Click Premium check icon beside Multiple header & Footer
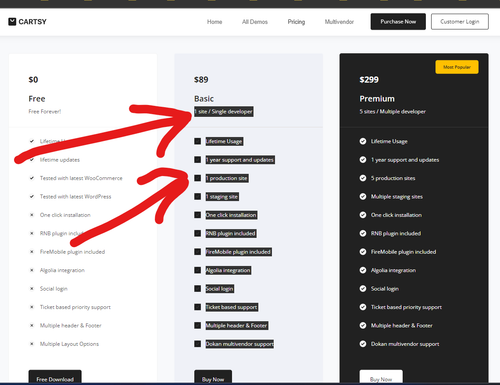The height and width of the screenshot is (385, 500). pos(363,325)
